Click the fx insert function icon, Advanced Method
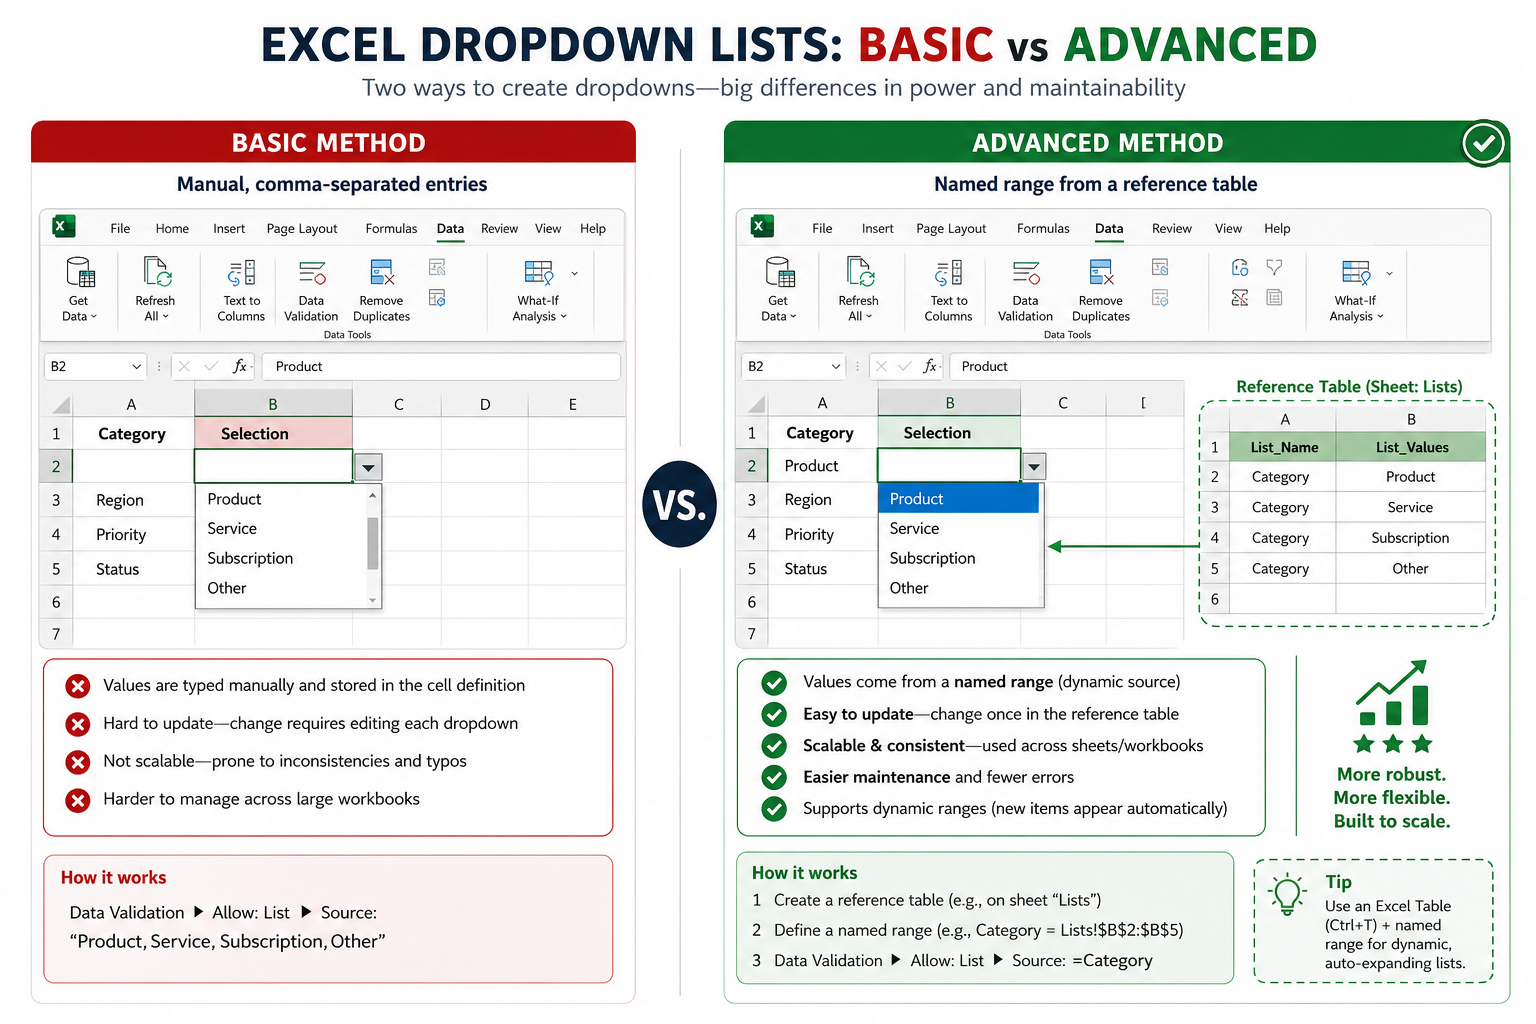 [930, 366]
